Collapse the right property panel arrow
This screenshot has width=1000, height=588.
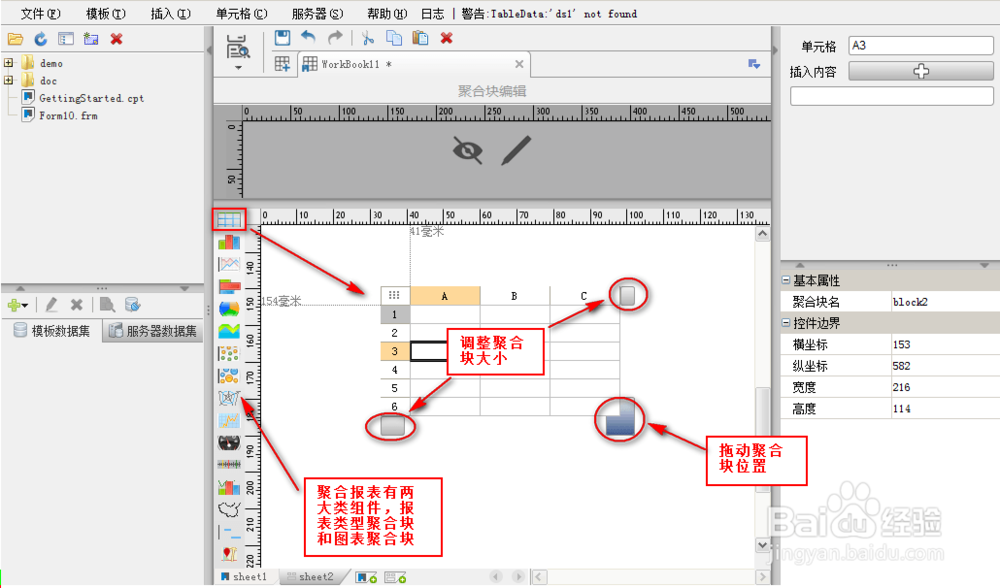point(776,50)
